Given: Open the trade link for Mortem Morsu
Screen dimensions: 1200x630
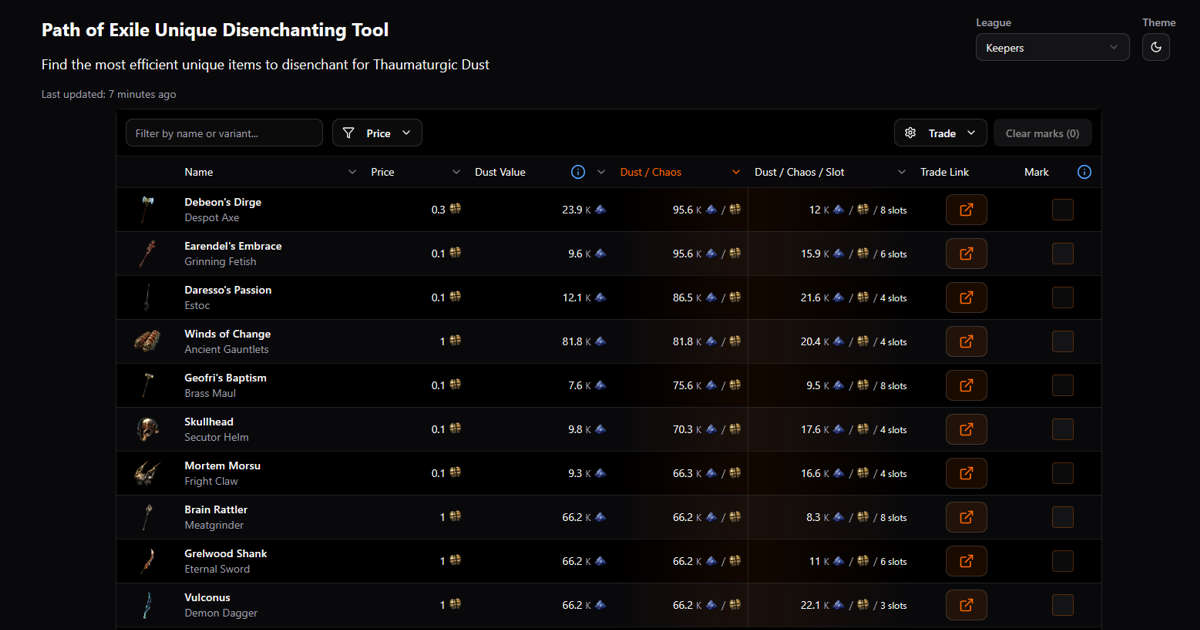Looking at the screenshot, I should pos(966,473).
